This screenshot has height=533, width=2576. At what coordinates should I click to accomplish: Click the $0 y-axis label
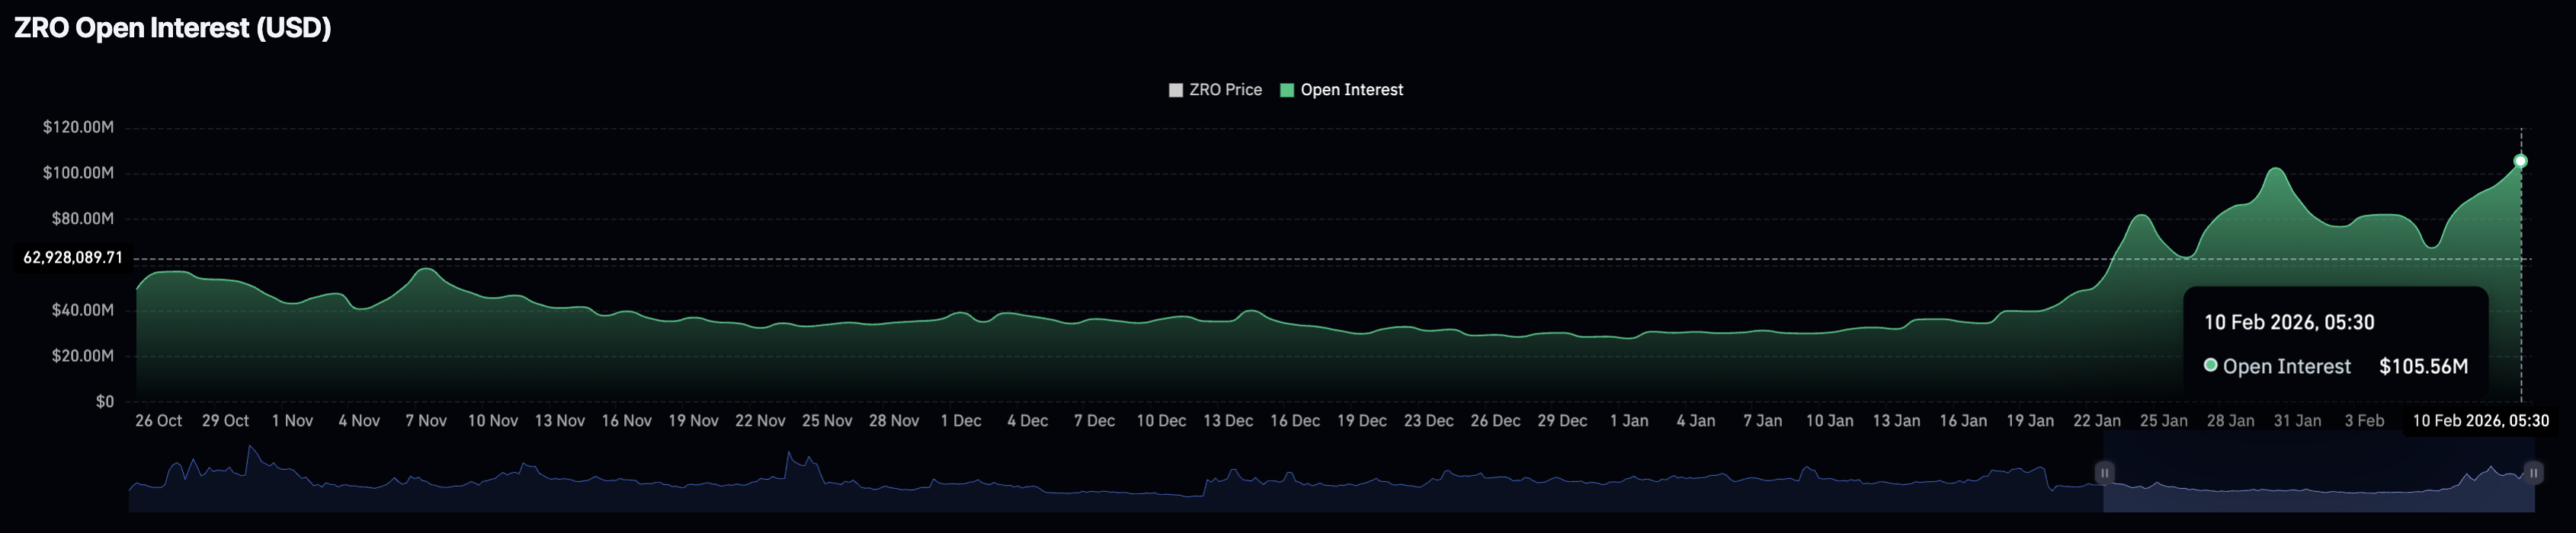pyautogui.click(x=104, y=402)
